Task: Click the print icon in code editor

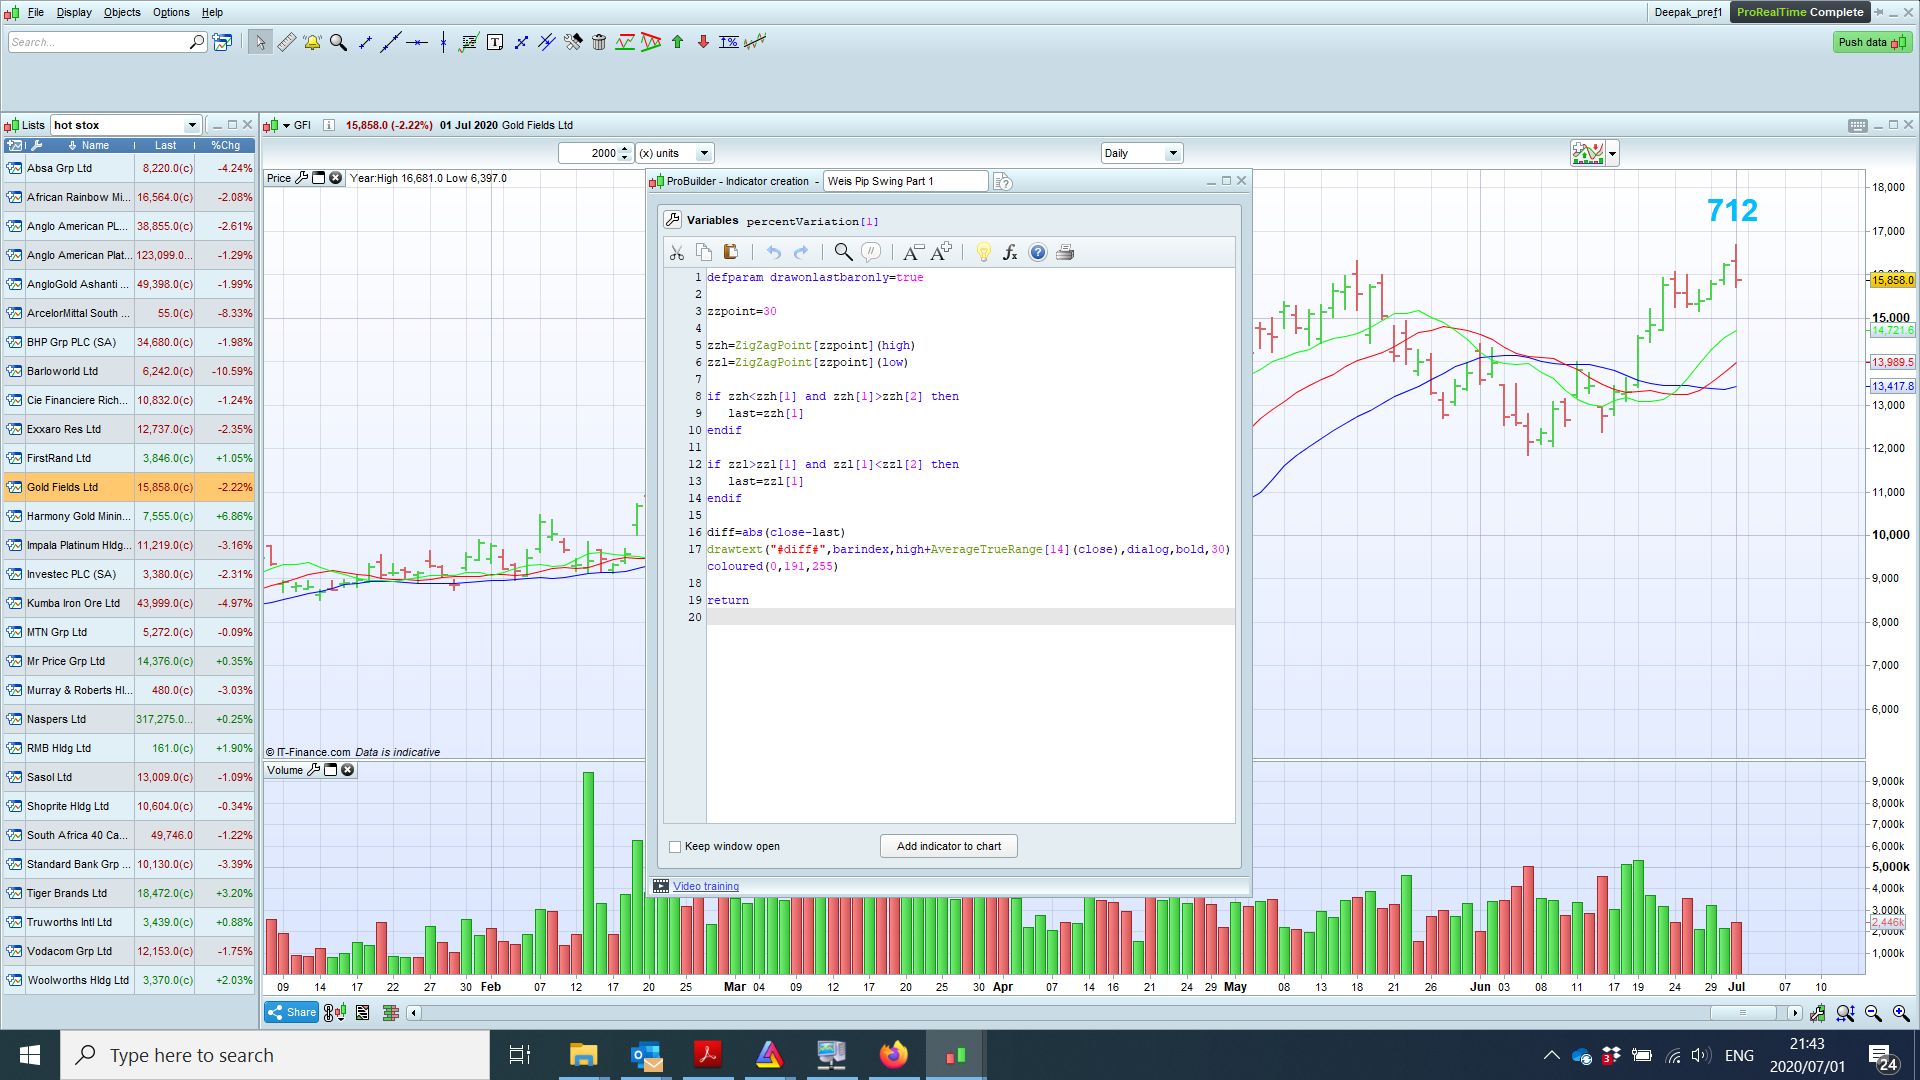Action: click(x=1065, y=252)
